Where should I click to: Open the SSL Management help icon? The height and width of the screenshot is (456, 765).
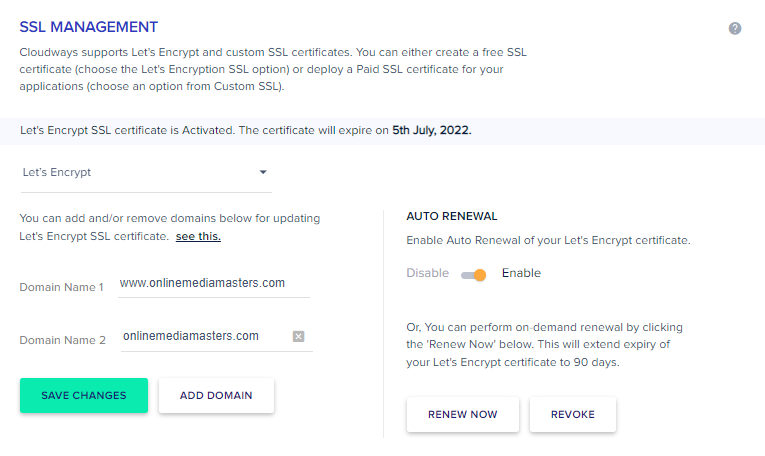pos(735,28)
